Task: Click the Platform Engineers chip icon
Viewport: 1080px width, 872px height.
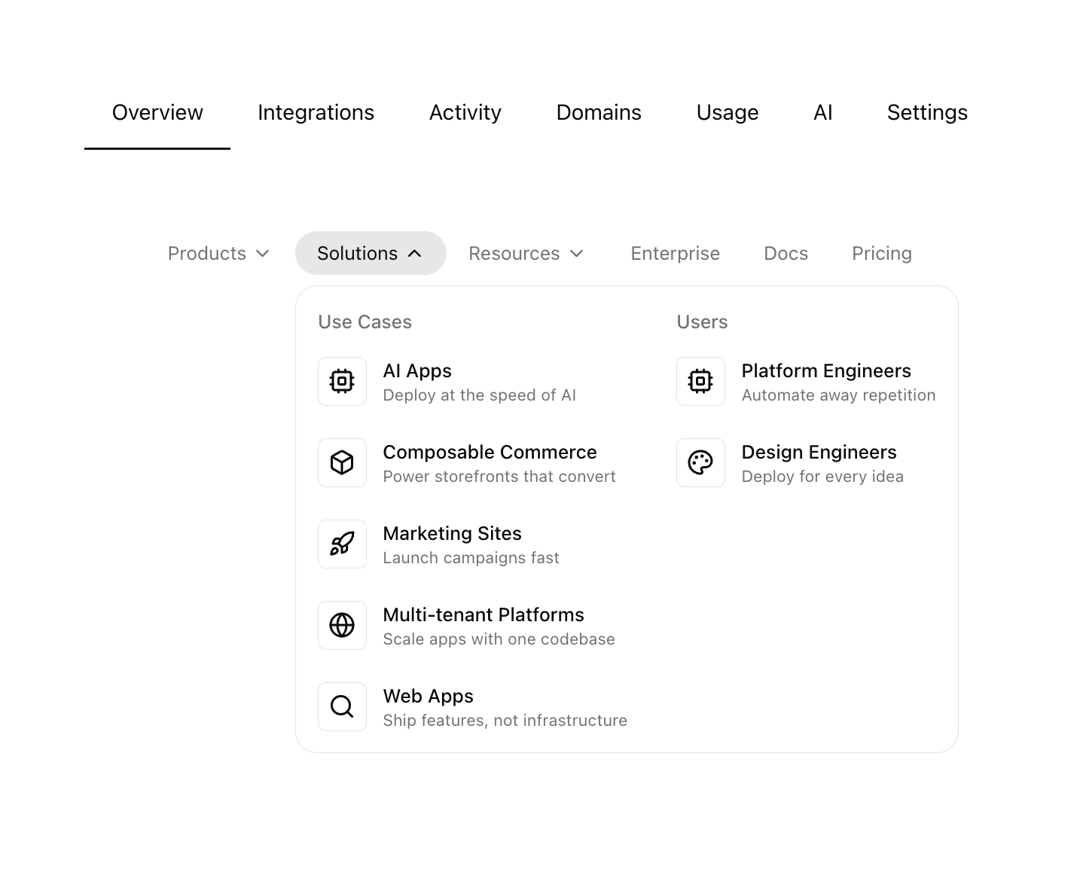Action: (x=700, y=381)
